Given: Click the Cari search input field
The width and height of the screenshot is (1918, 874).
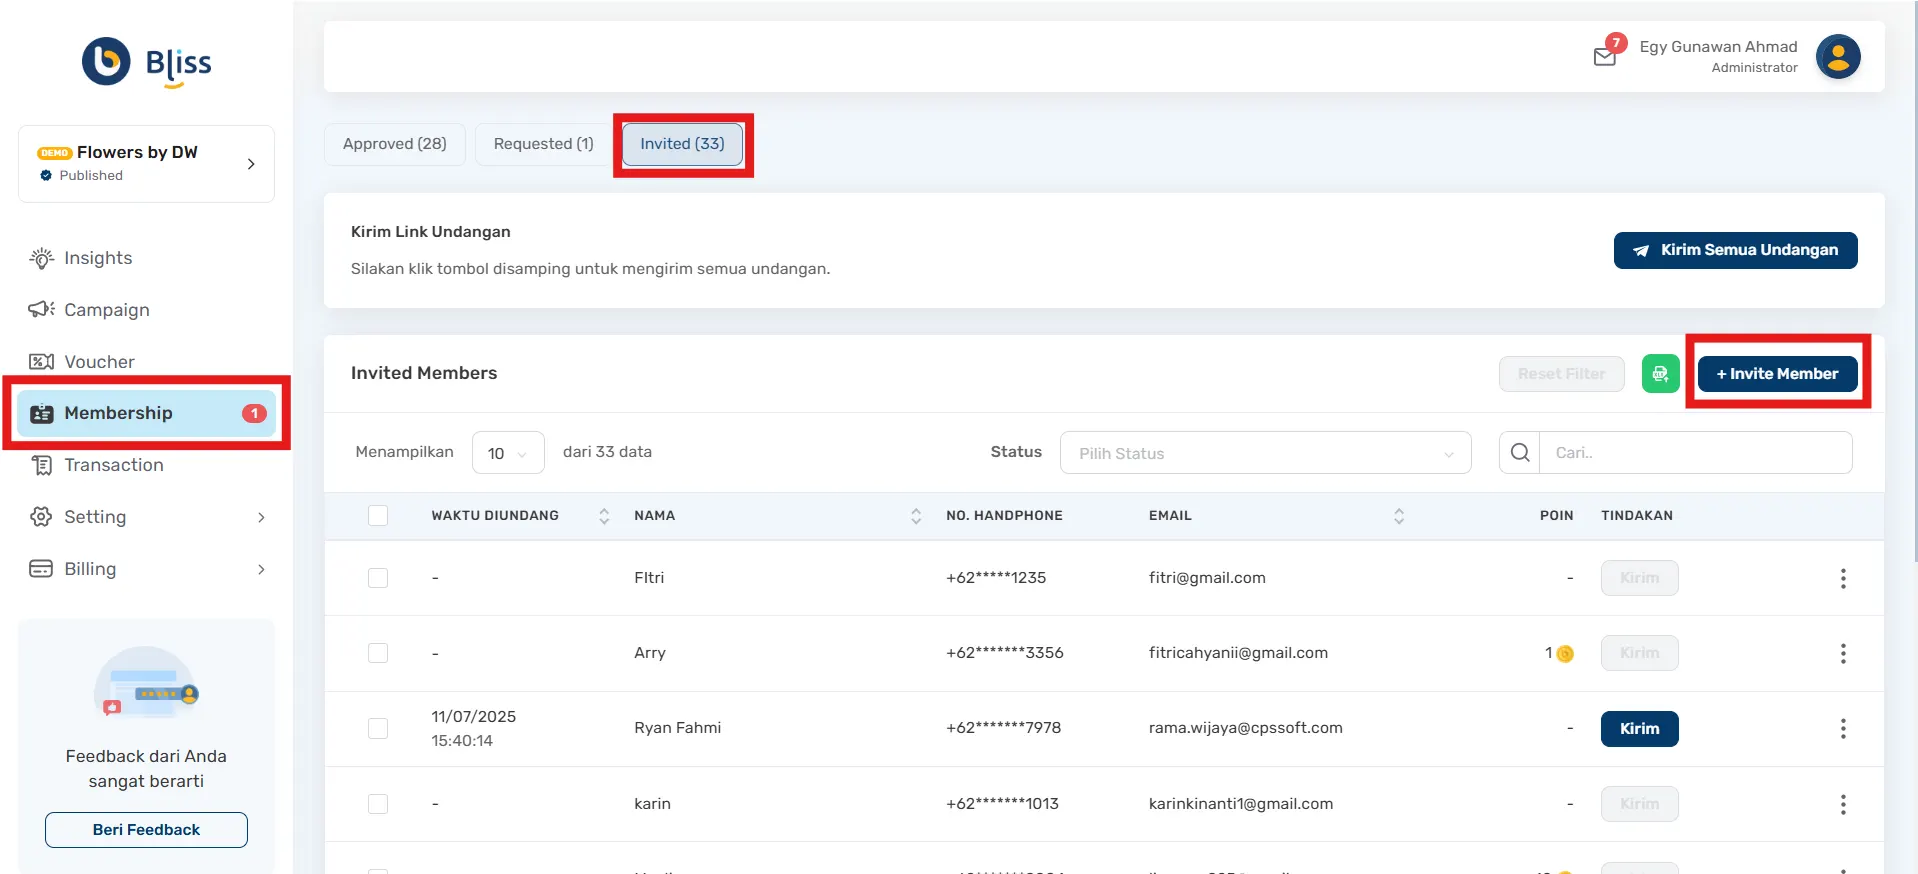Looking at the screenshot, I should tap(1695, 453).
